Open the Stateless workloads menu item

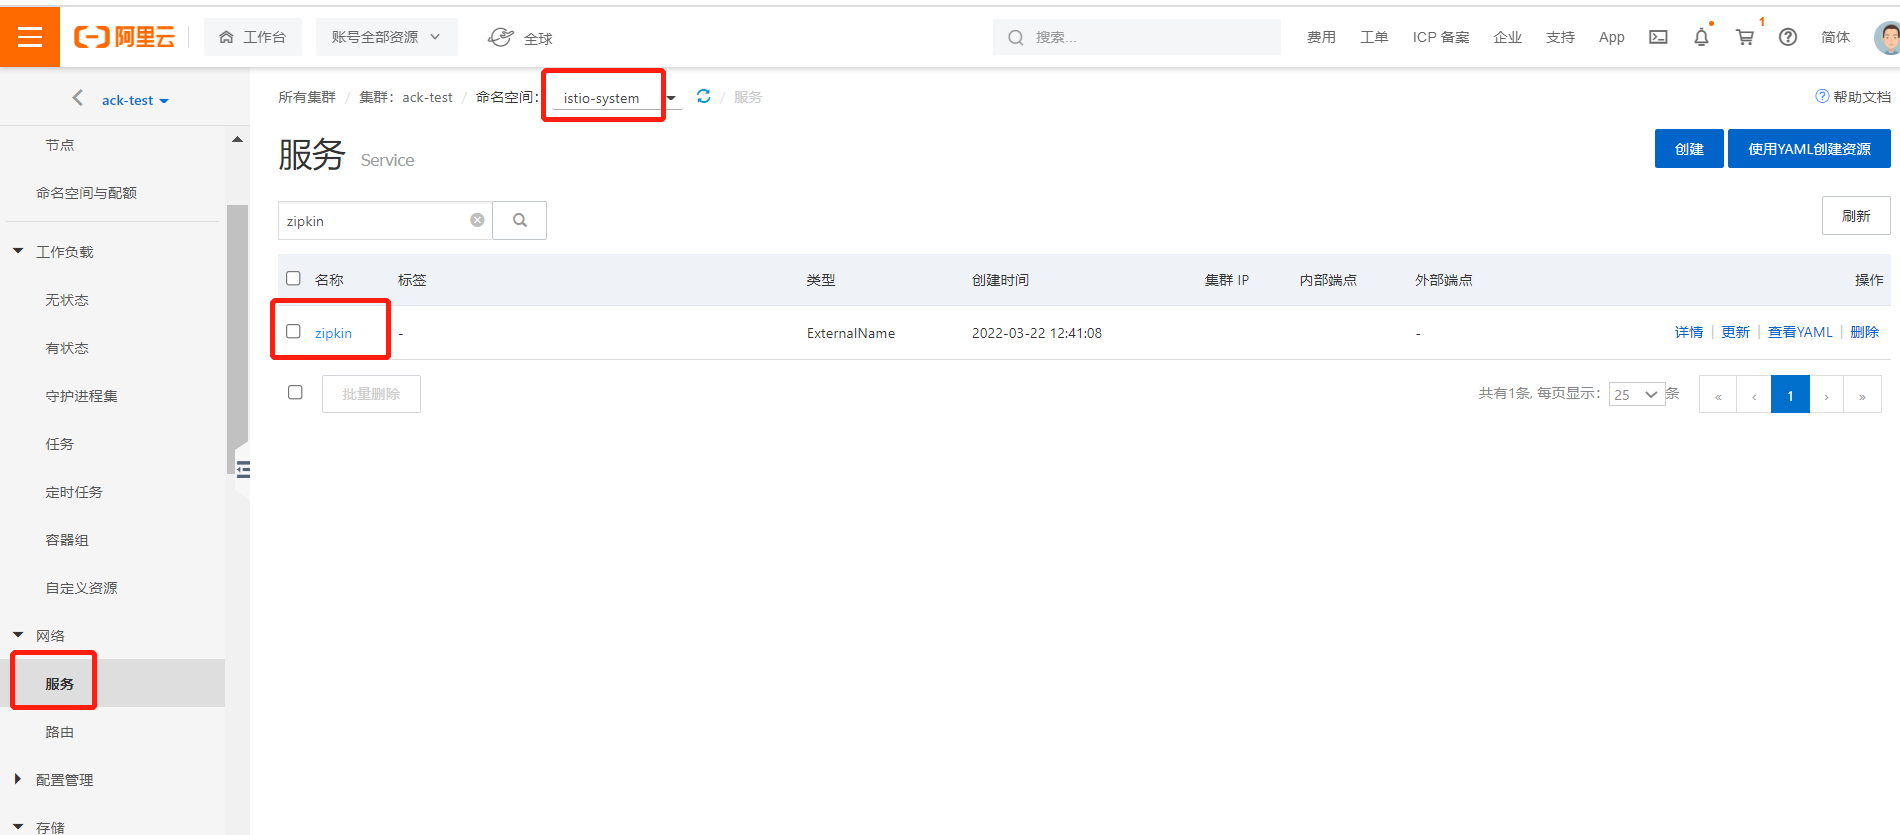pos(67,300)
